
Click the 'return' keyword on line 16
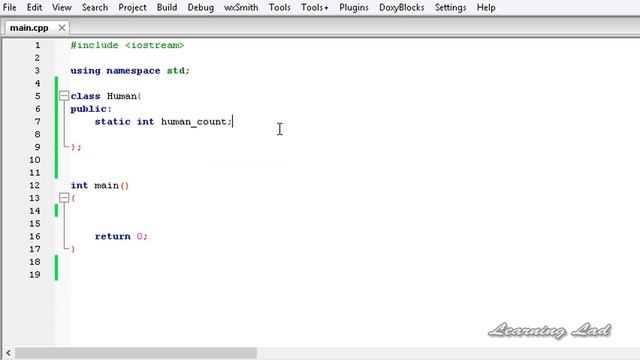click(112, 236)
